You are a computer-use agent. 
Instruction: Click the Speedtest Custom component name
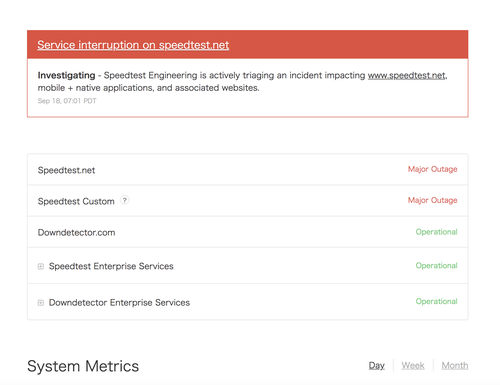(76, 201)
